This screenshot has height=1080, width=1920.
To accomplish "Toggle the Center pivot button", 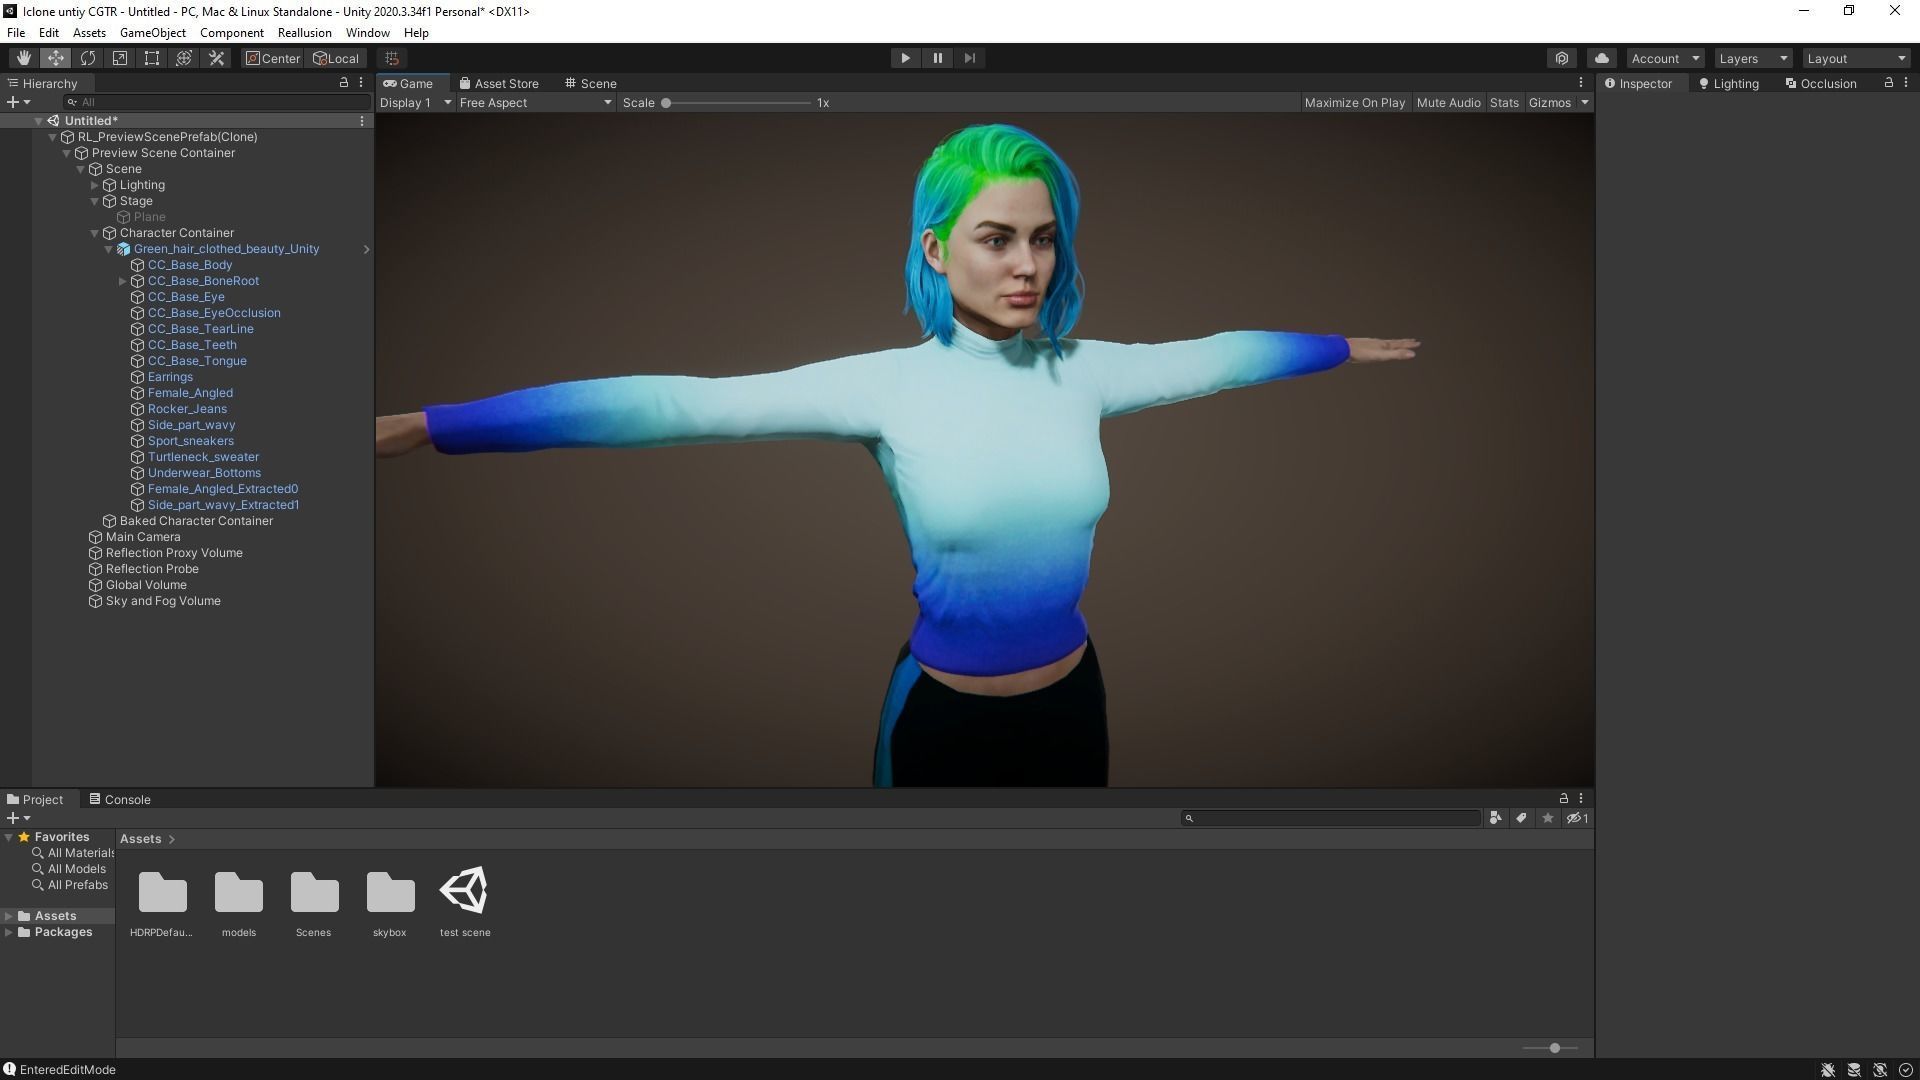I will tap(272, 58).
